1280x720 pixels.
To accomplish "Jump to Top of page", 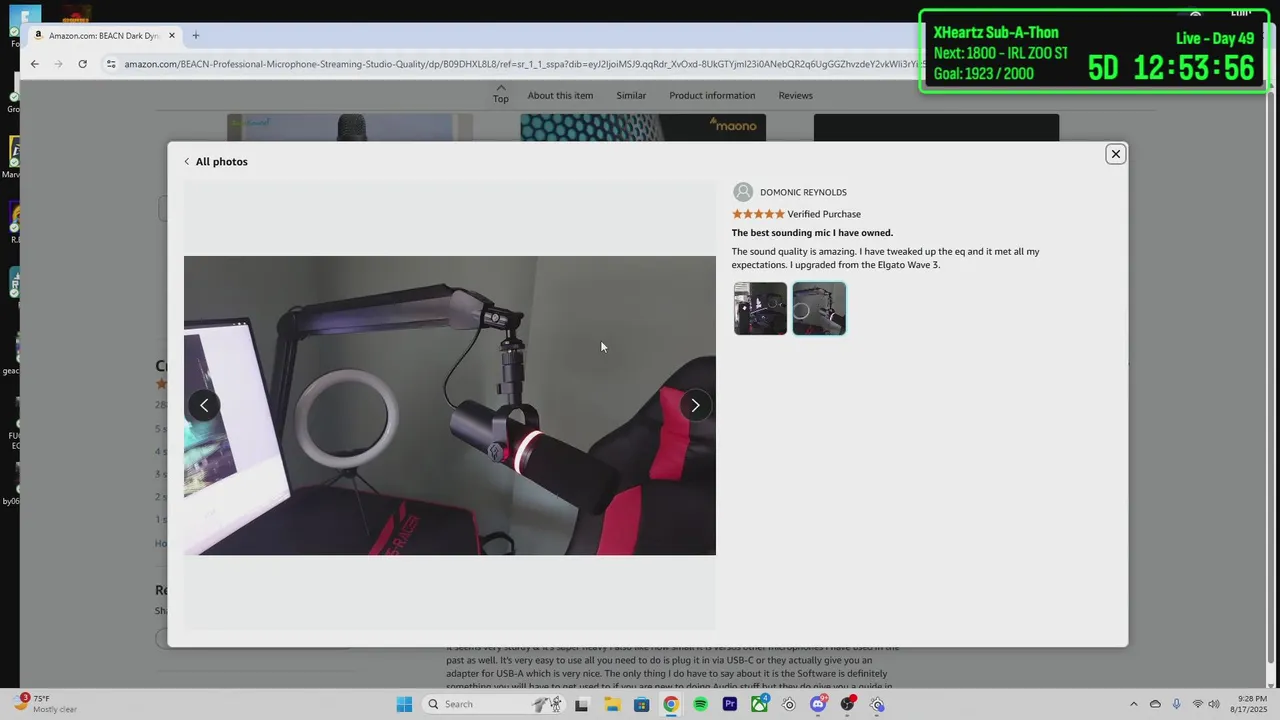I will (500, 94).
